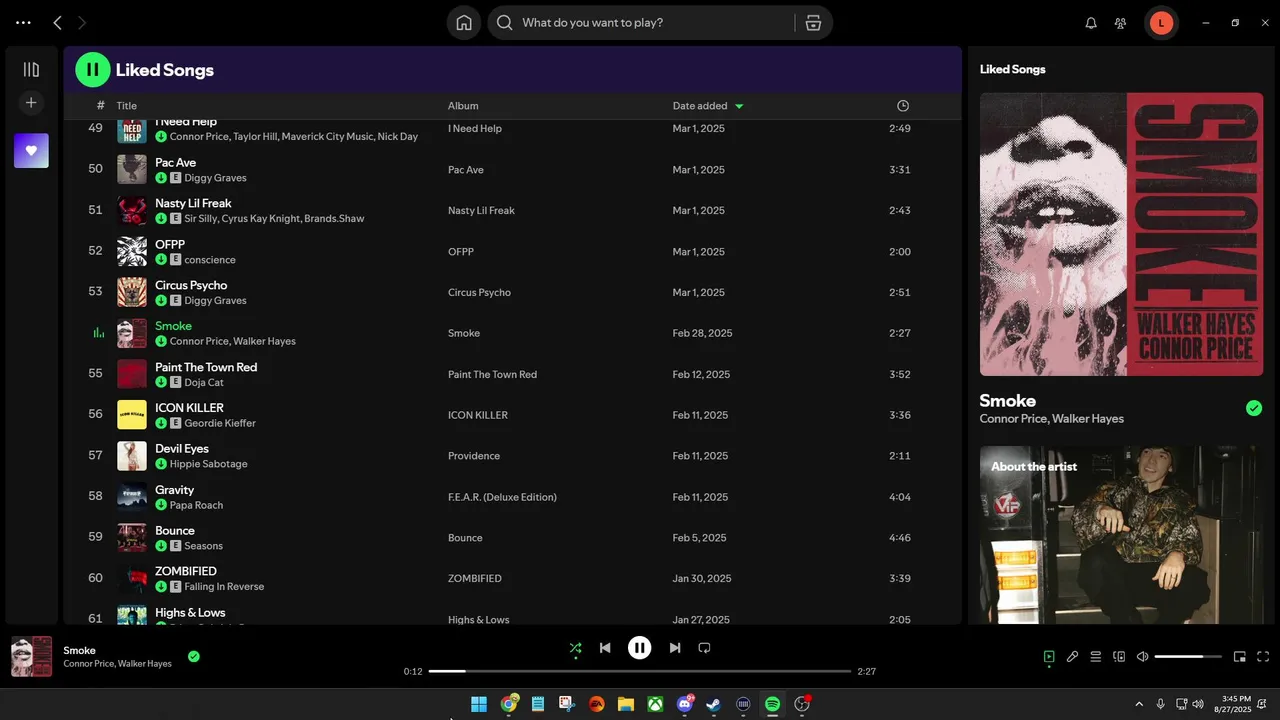Open artist link conscience
The image size is (1280, 720).
click(210, 260)
